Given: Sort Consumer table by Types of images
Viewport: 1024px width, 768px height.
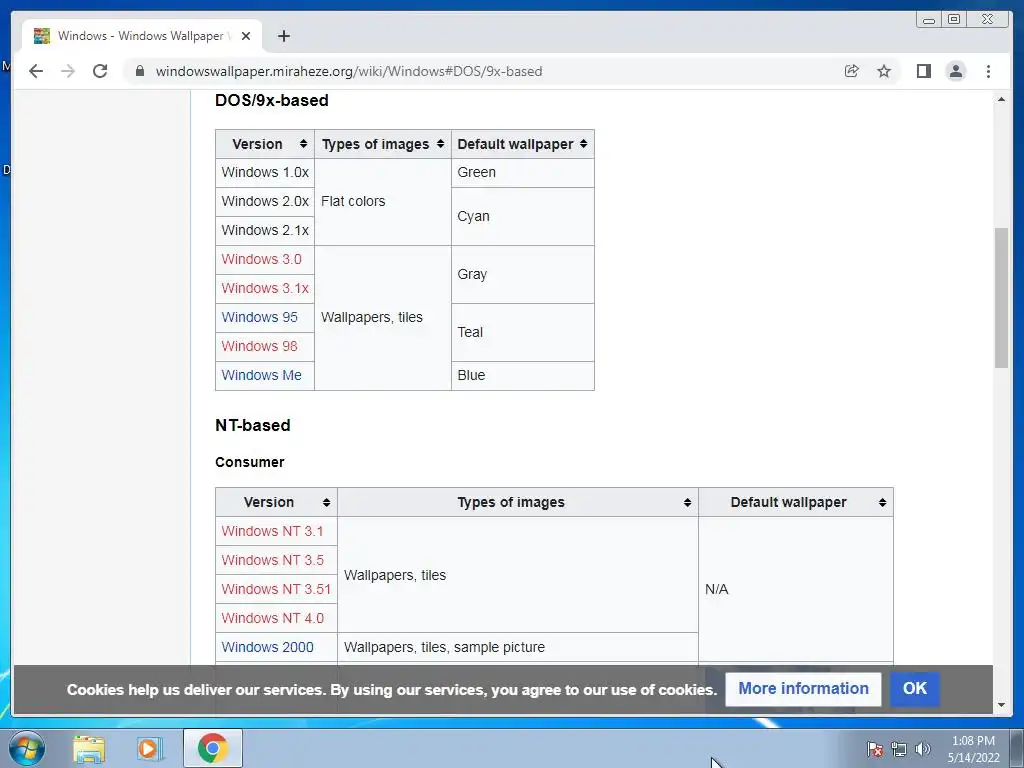Looking at the screenshot, I should (x=518, y=502).
